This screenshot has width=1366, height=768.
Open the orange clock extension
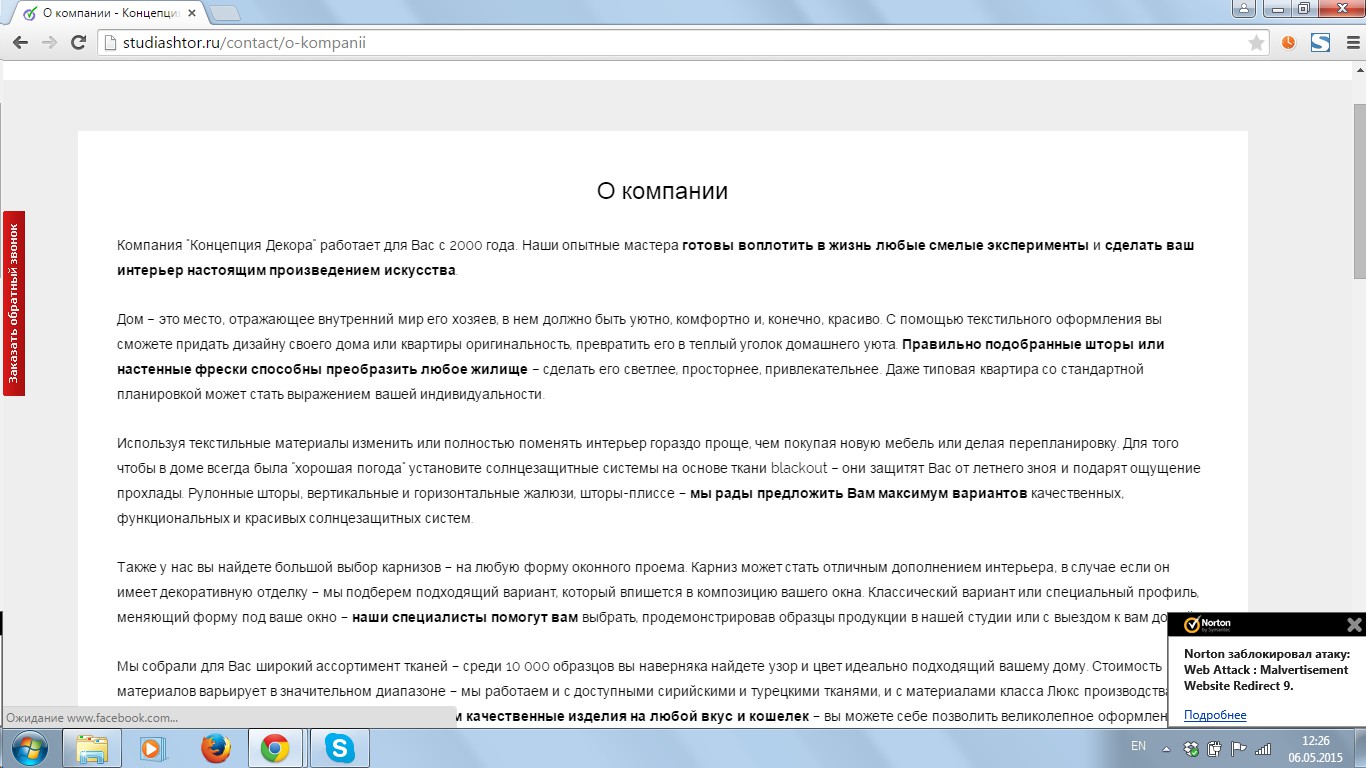1289,43
